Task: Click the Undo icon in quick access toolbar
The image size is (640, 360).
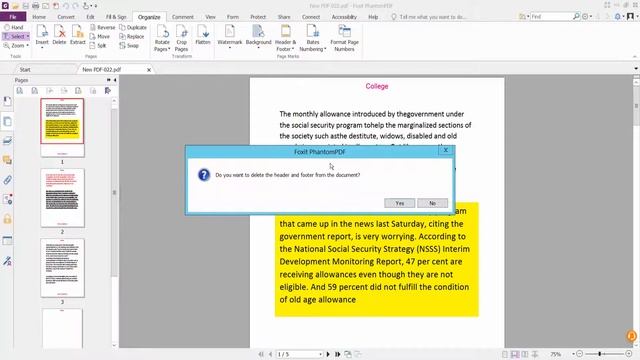Action: (x=66, y=6)
